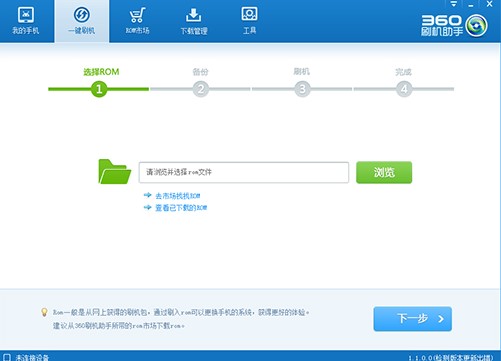
Task: Click the 刷机 step label
Action: tap(302, 71)
